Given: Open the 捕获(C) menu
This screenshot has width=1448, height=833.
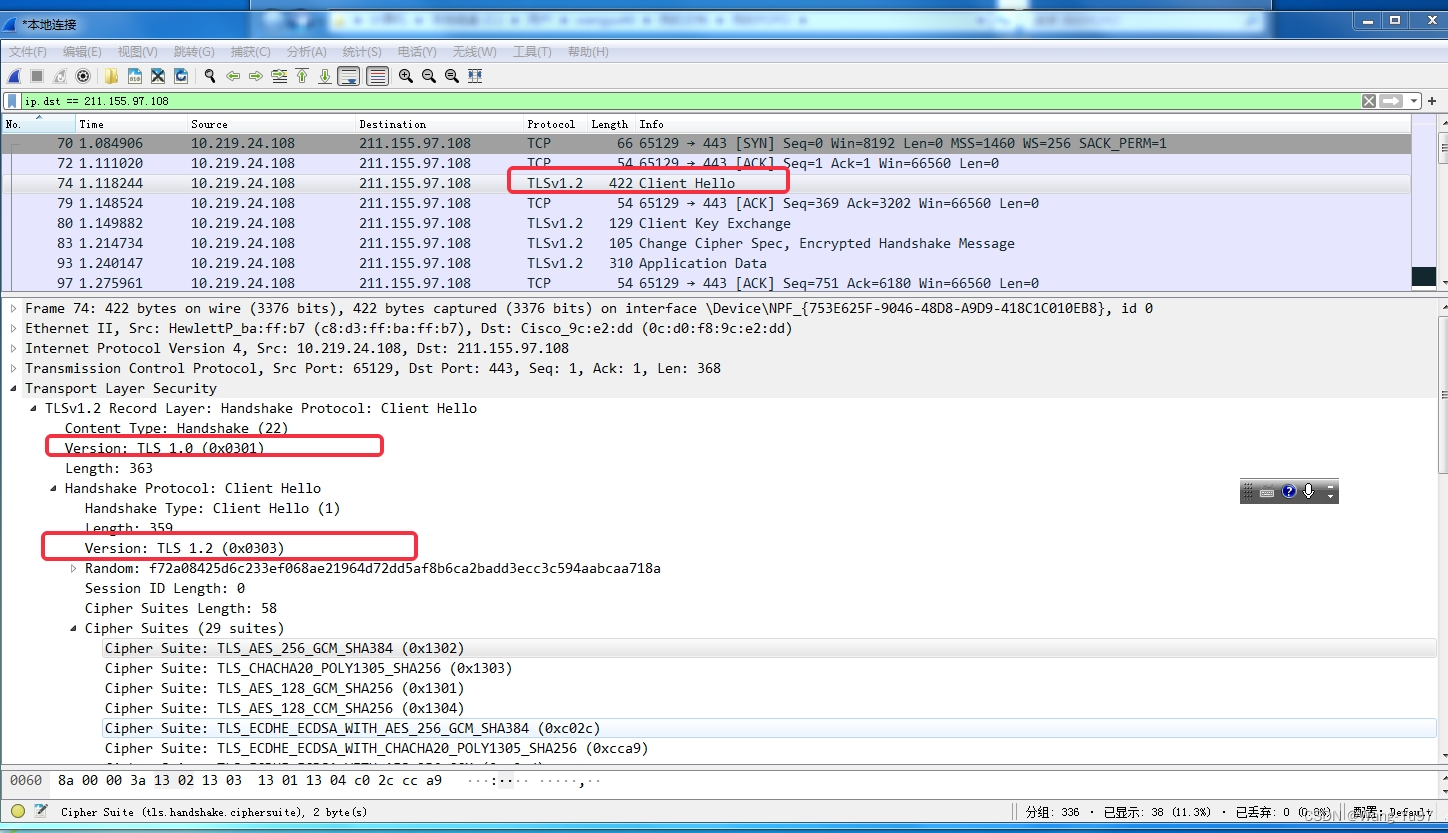Looking at the screenshot, I should coord(250,52).
